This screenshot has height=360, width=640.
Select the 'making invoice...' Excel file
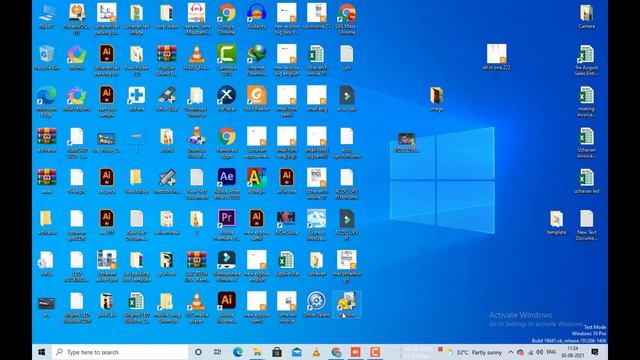[x=587, y=101]
